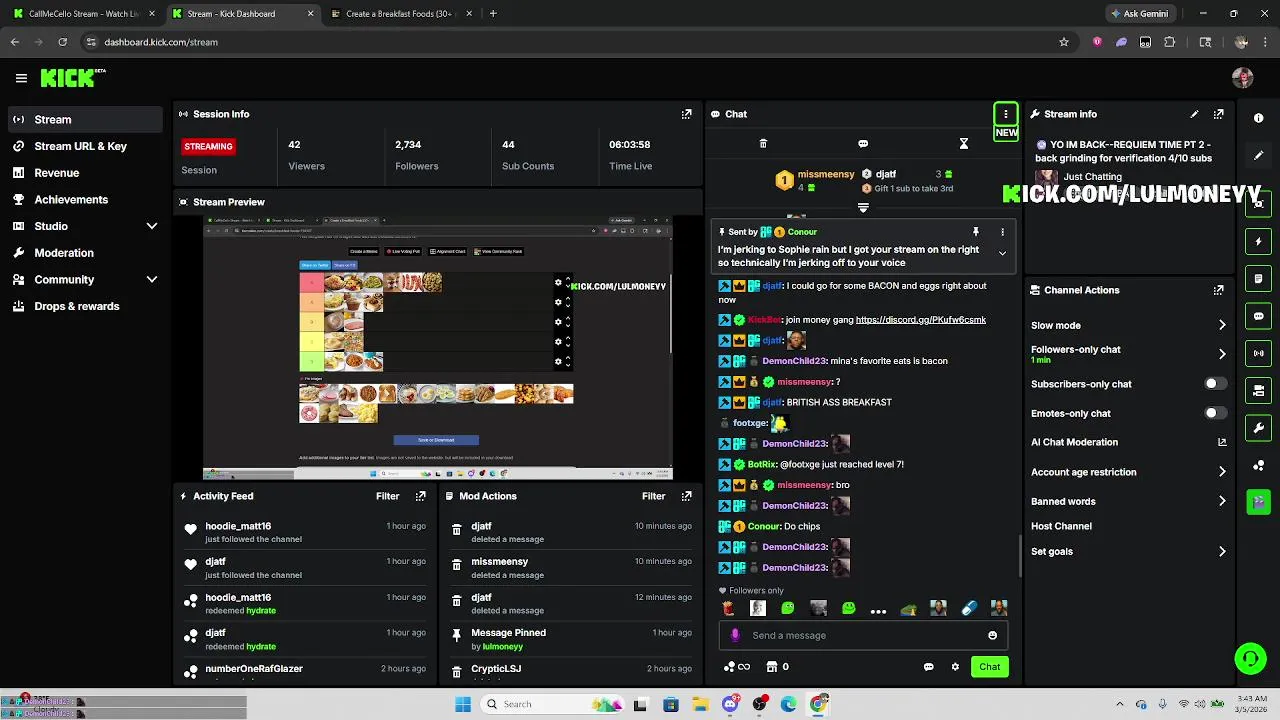Click the green Chat send button

point(989,667)
